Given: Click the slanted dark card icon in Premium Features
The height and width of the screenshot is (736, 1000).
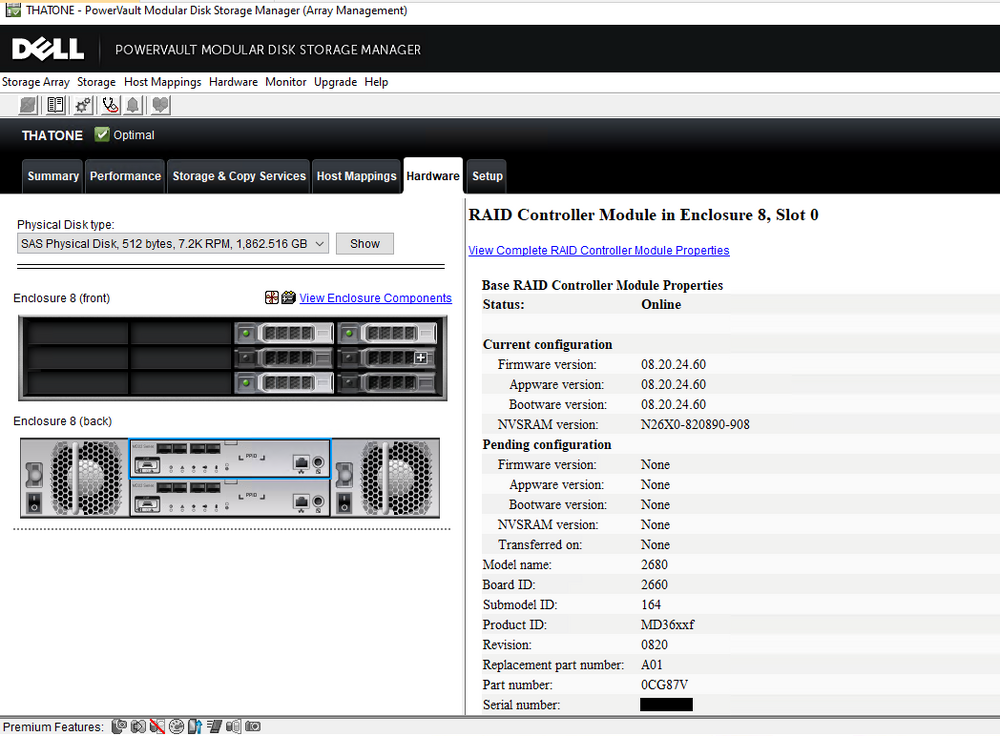Looking at the screenshot, I should [214, 726].
